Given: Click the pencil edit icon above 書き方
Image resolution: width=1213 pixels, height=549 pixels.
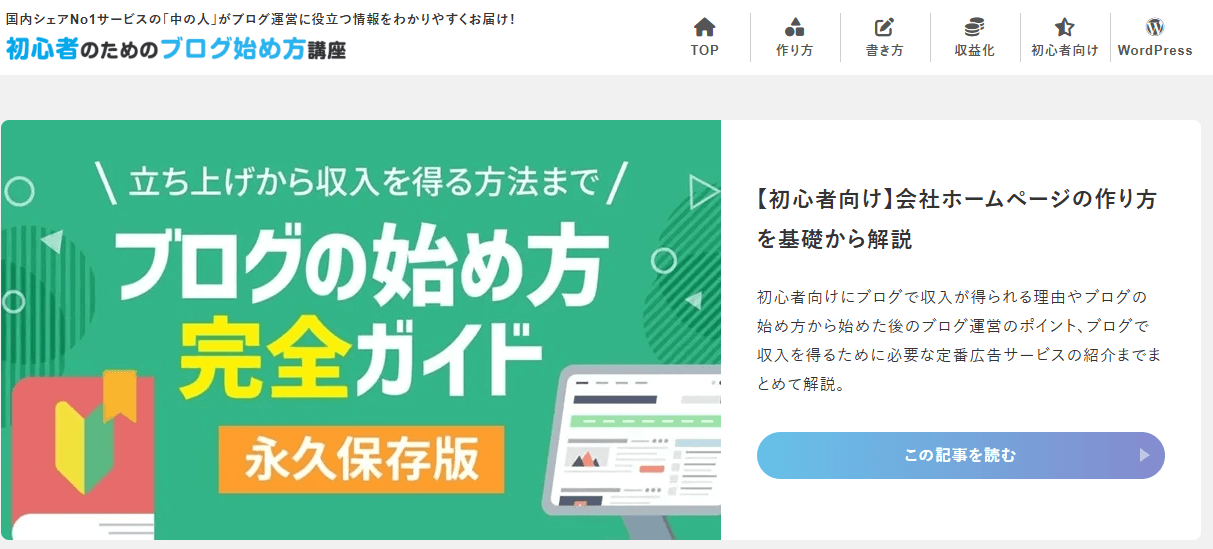Looking at the screenshot, I should tap(884, 27).
